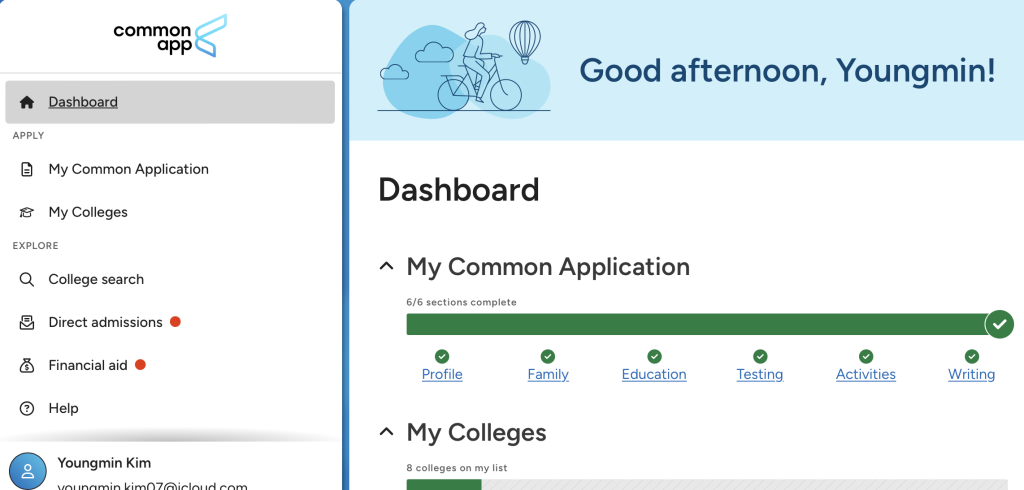Click the green checkmark above Testing
The image size is (1024, 490).
760,356
